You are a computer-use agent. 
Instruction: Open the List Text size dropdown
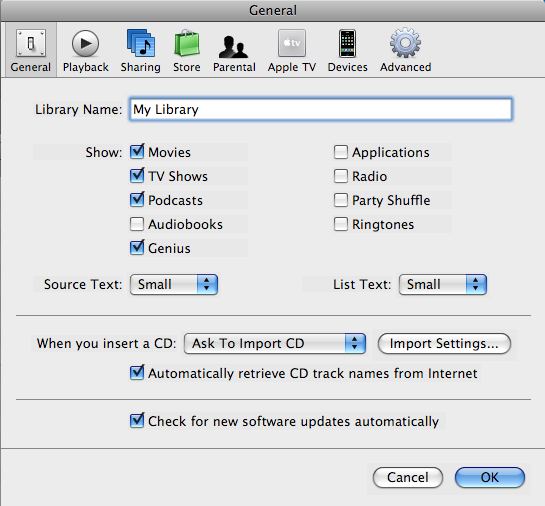coord(443,285)
